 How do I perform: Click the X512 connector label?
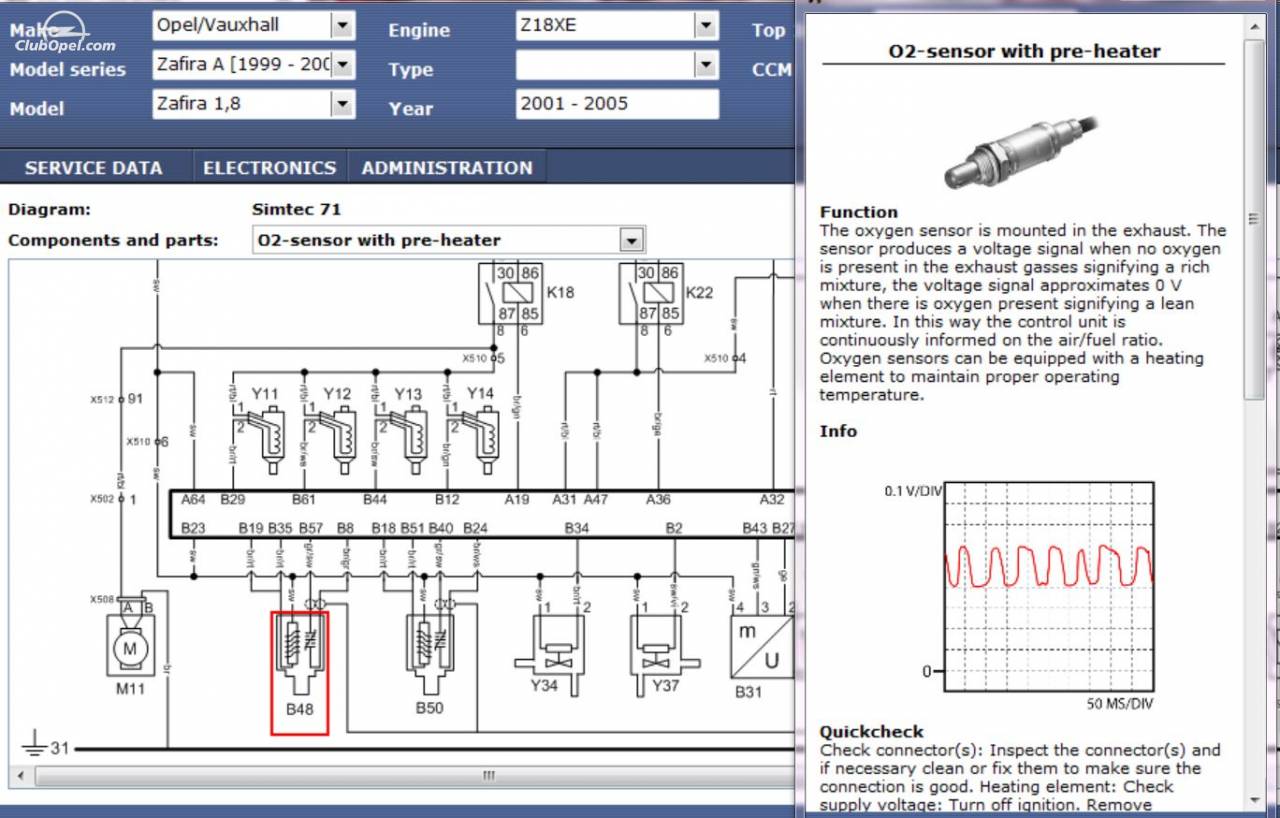click(101, 399)
